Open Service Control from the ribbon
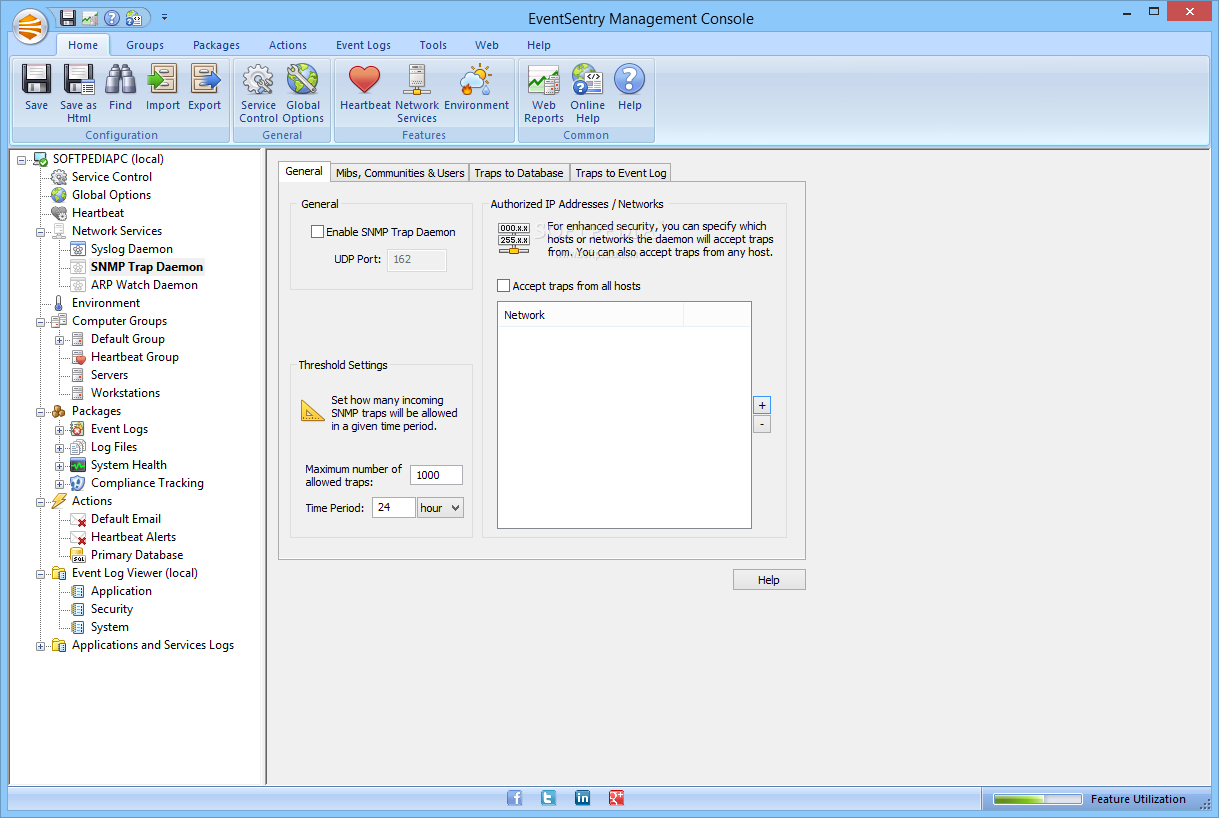 [x=258, y=93]
